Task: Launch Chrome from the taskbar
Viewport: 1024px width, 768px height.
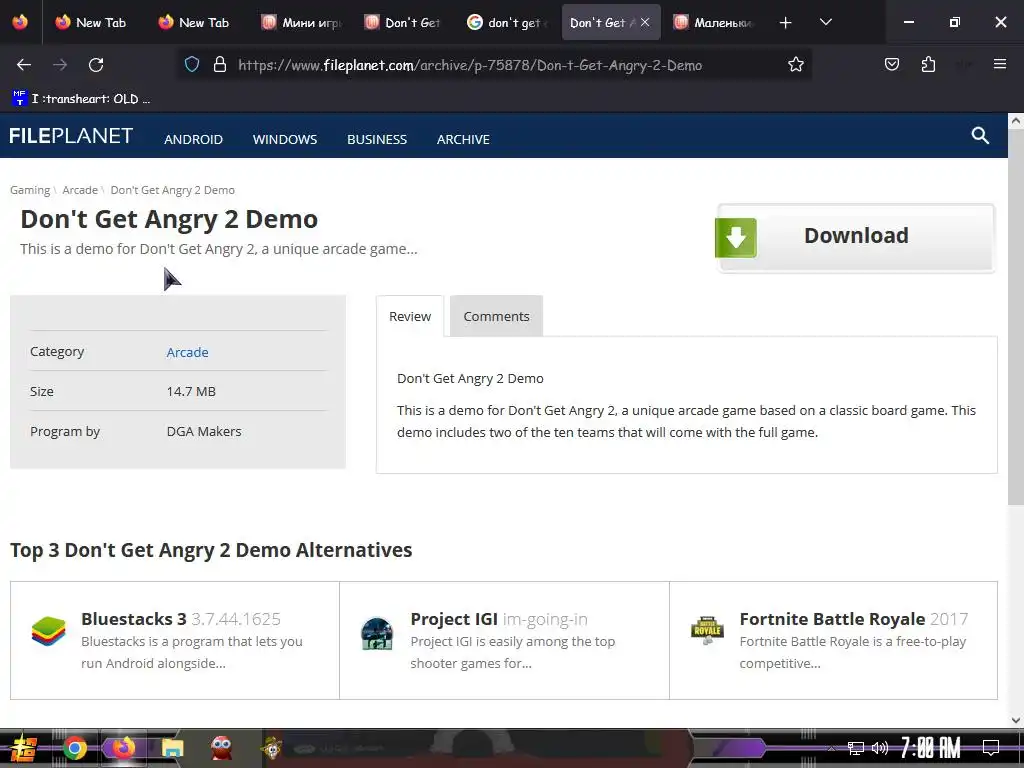Action: click(74, 748)
